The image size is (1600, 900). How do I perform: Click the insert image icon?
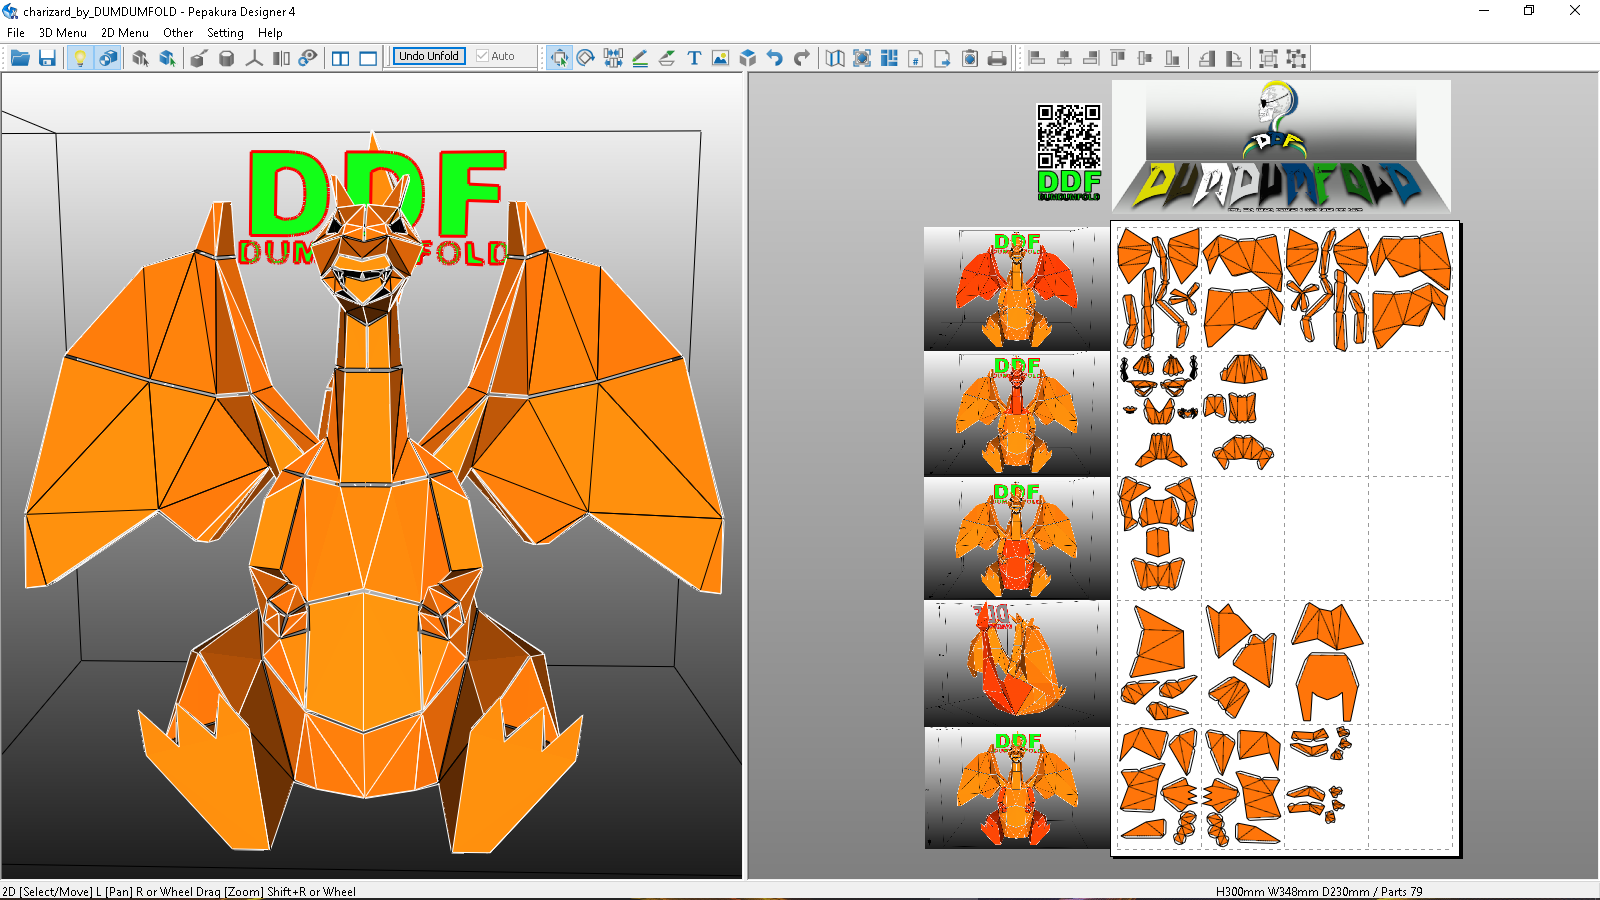(720, 58)
